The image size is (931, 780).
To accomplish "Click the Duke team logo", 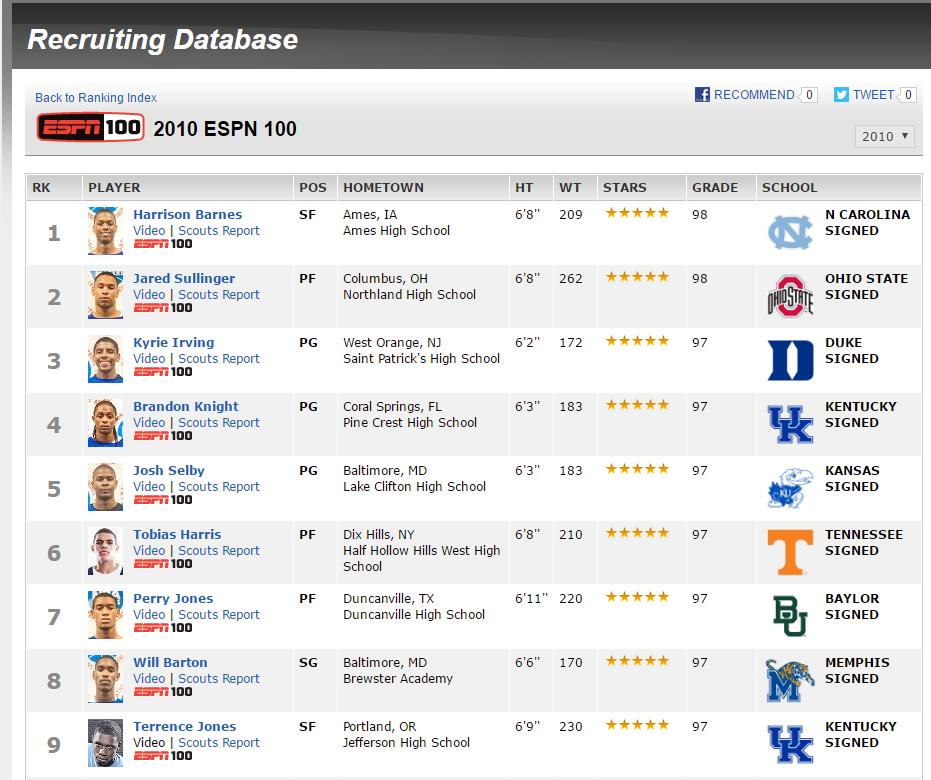I will coord(790,360).
